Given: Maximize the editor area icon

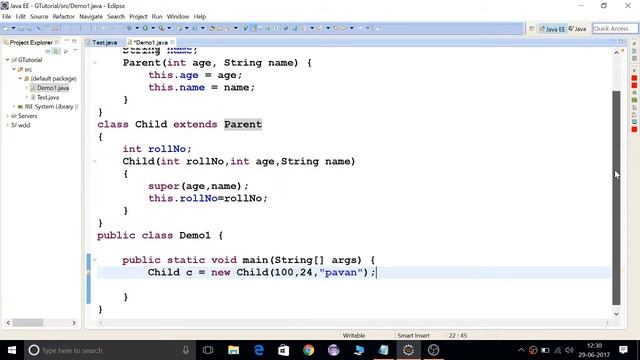Looking at the screenshot, I should [621, 42].
